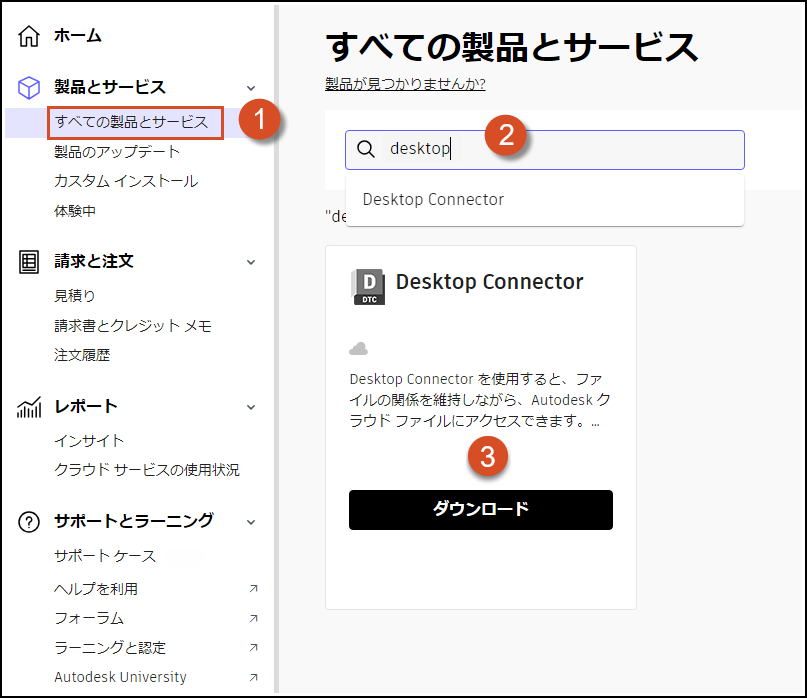This screenshot has width=807, height=698.
Task: Click the 請求と注文 section heading
Action: [94, 261]
